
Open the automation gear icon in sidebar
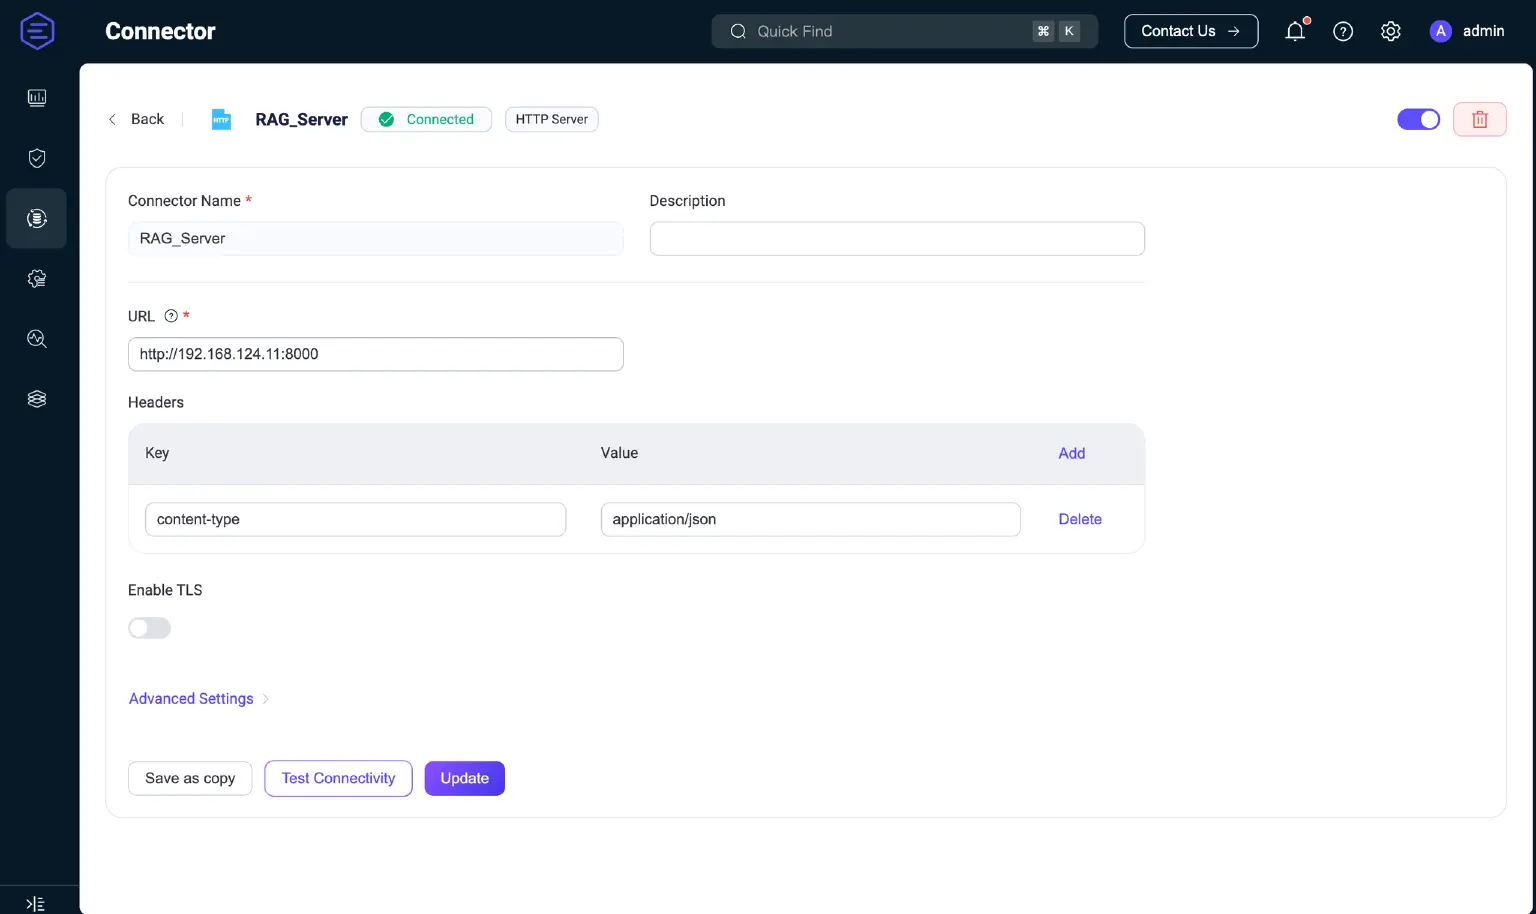[x=37, y=278]
